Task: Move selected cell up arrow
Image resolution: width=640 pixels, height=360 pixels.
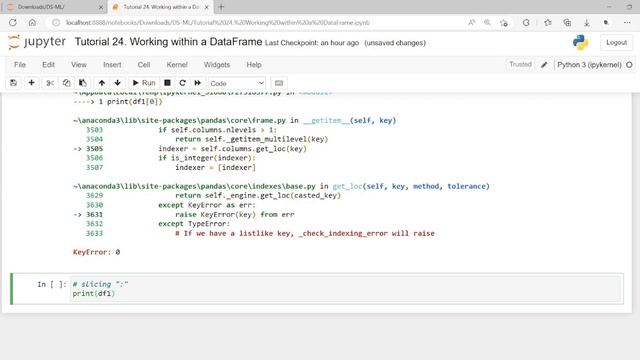Action: 102,83
